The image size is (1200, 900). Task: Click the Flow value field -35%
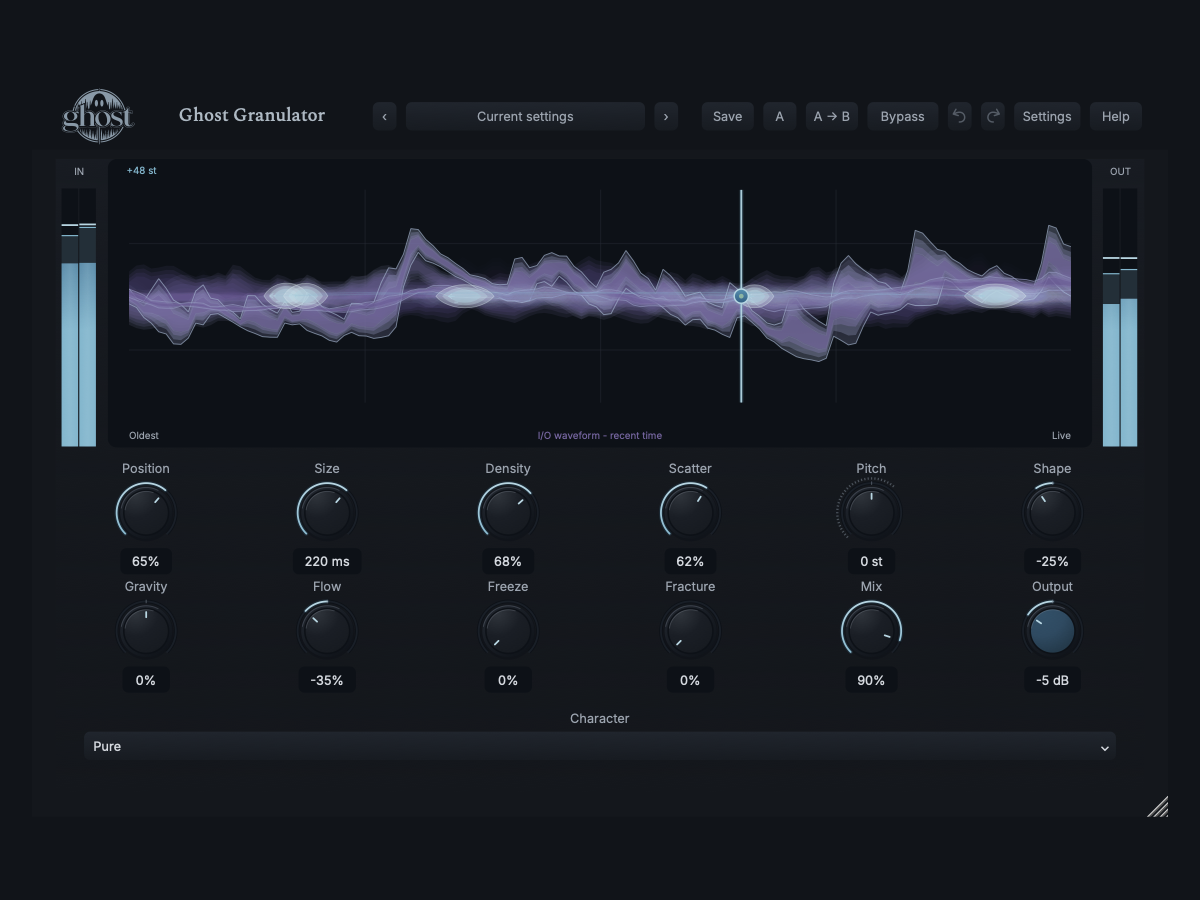pyautogui.click(x=327, y=680)
